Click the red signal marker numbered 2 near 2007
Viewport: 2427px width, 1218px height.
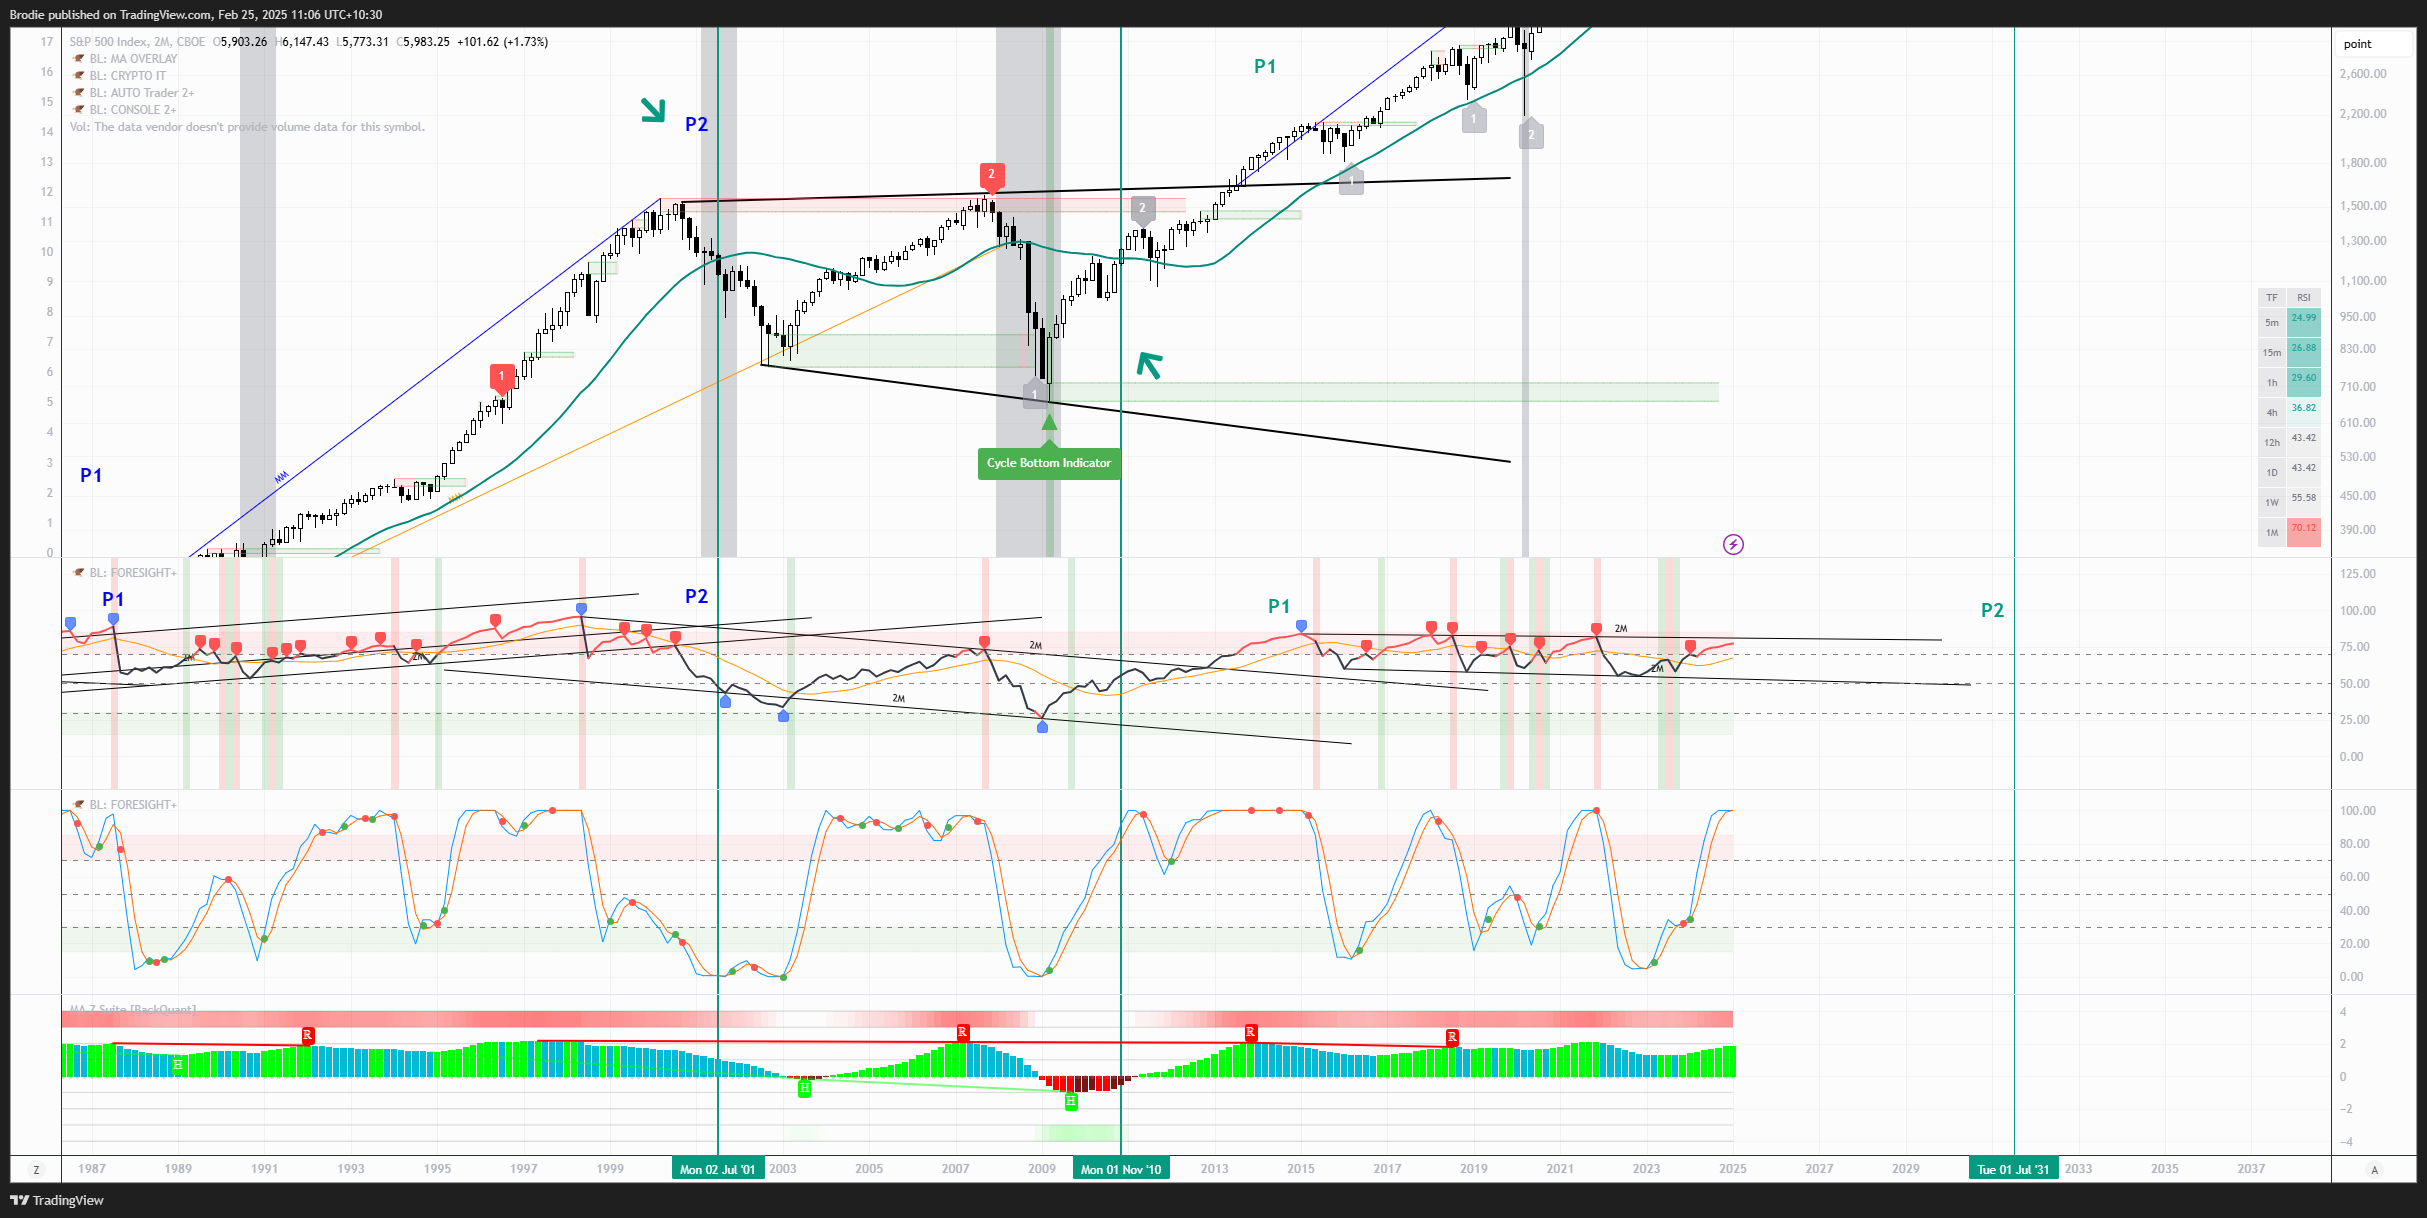click(x=991, y=176)
